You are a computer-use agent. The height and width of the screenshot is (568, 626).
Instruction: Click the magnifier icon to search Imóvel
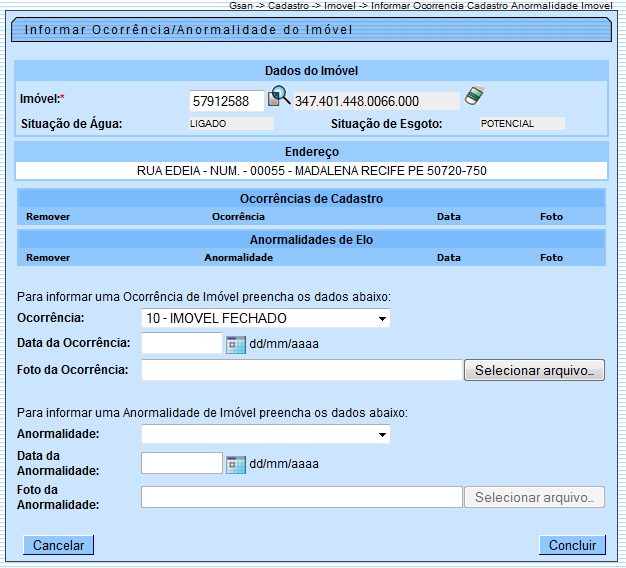[x=279, y=97]
